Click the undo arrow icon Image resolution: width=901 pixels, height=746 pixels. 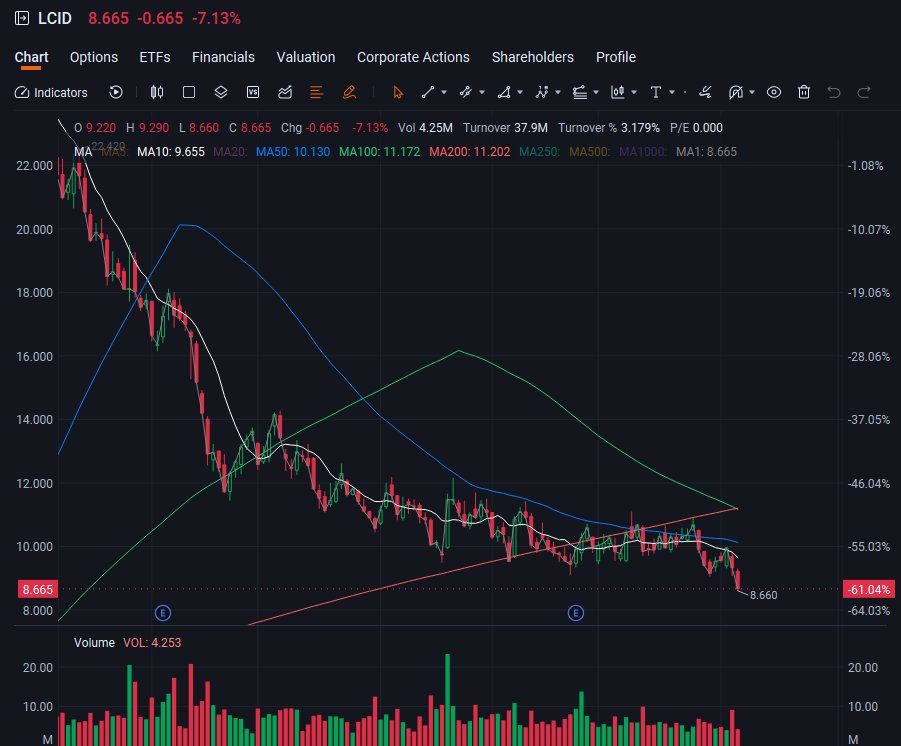834,92
